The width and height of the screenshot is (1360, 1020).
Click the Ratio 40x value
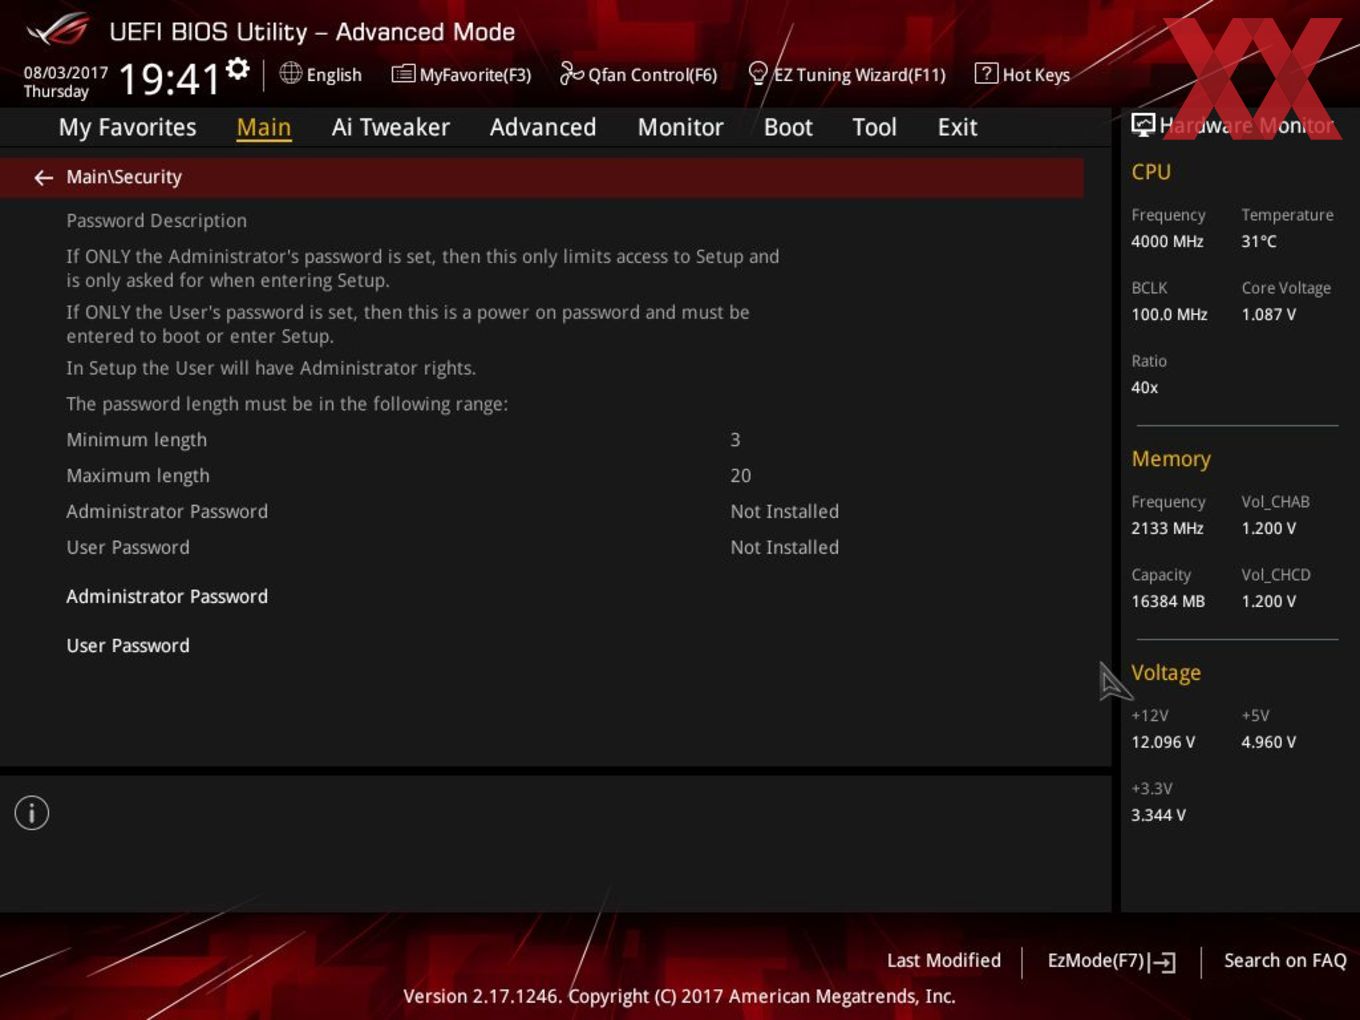[x=1144, y=388]
